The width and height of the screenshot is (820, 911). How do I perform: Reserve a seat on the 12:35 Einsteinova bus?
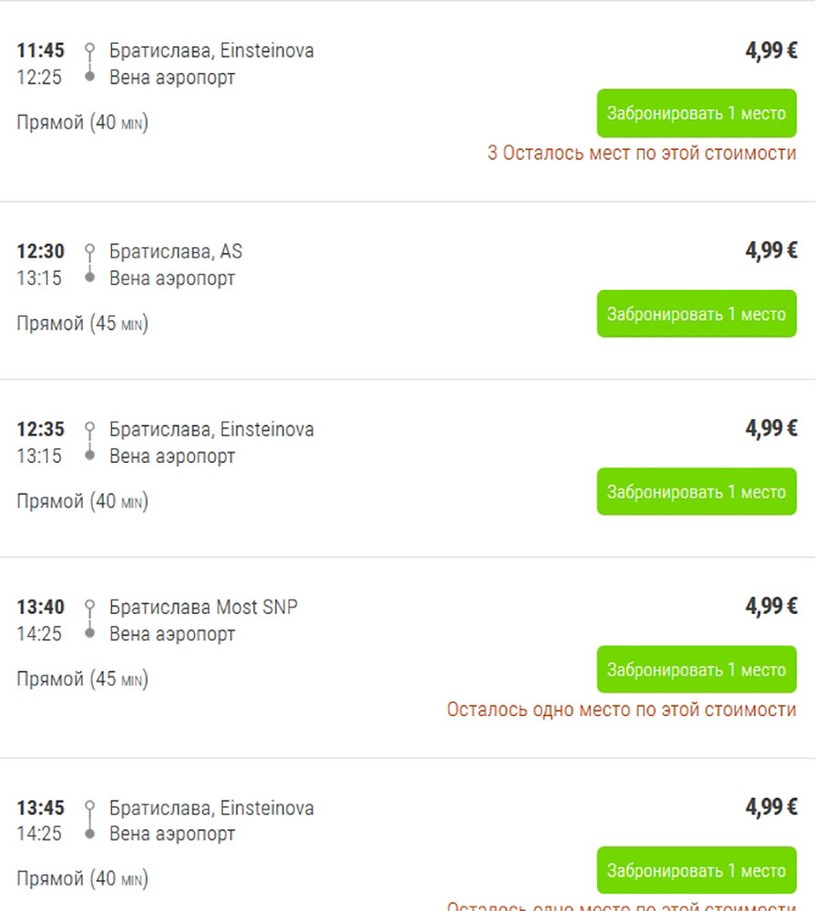tap(696, 492)
